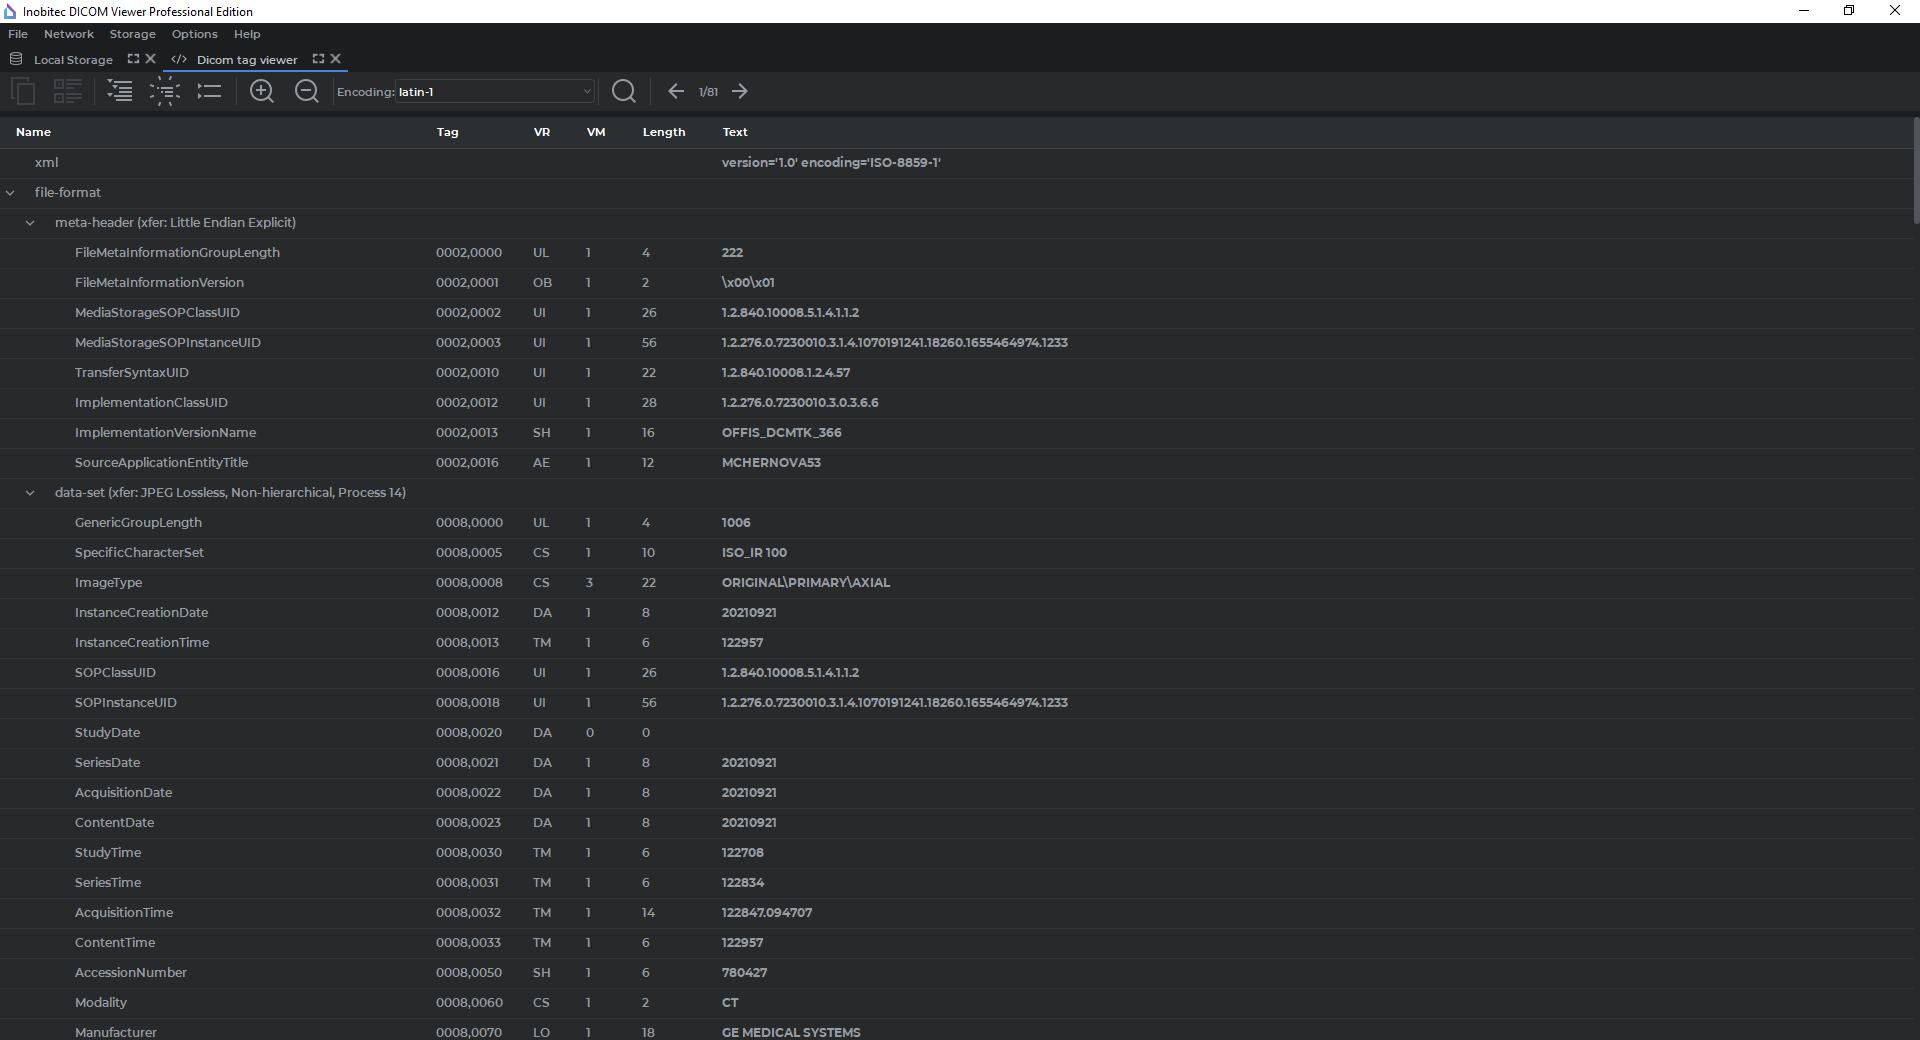This screenshot has height=1040, width=1920.
Task: Open the Options menu
Action: coord(194,34)
